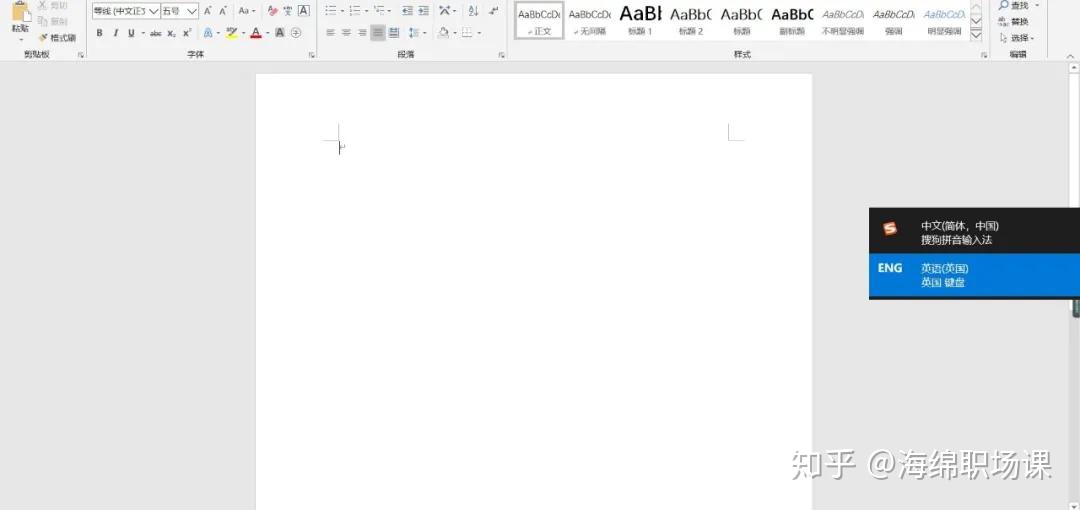Screen dimensions: 1080x510
Task: Toggle Show/Hide paragraph marks
Action: point(493,11)
